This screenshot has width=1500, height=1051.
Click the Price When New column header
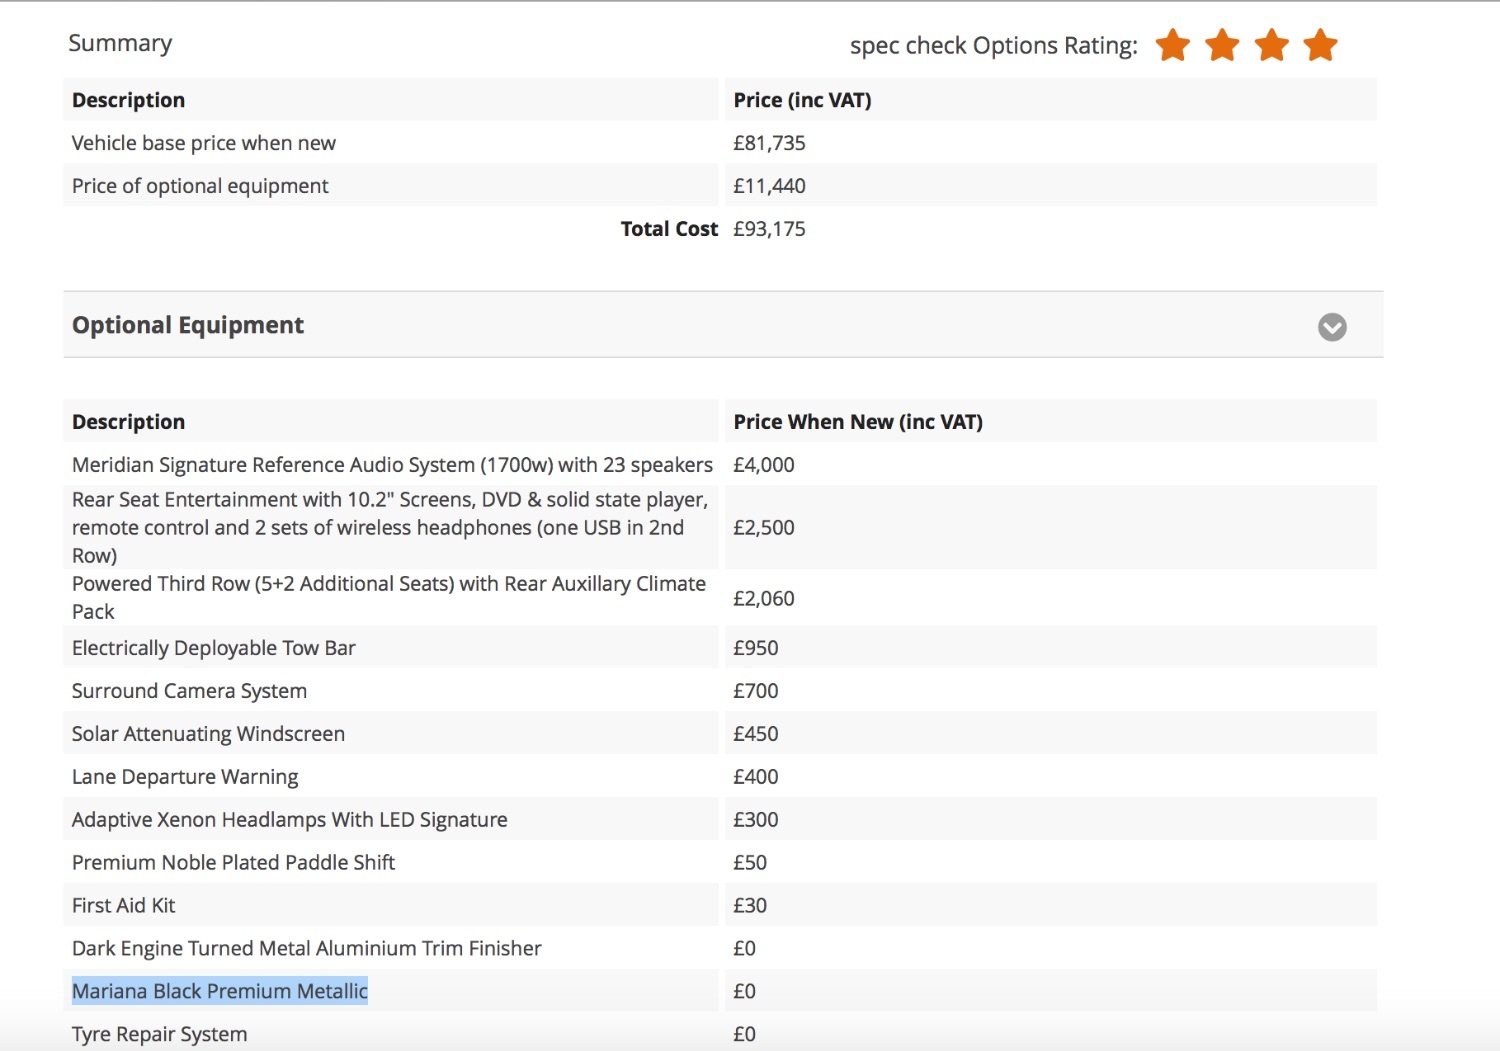click(x=858, y=422)
